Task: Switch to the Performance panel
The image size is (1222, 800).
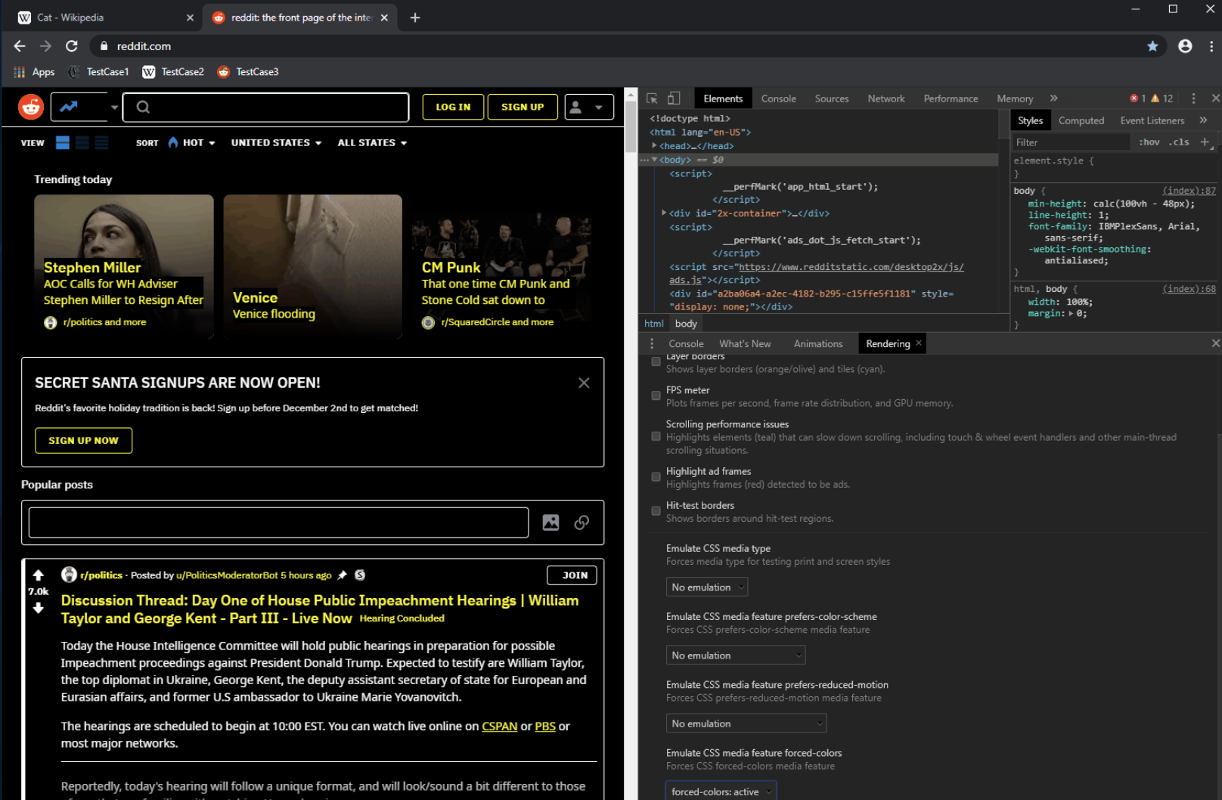Action: point(951,99)
